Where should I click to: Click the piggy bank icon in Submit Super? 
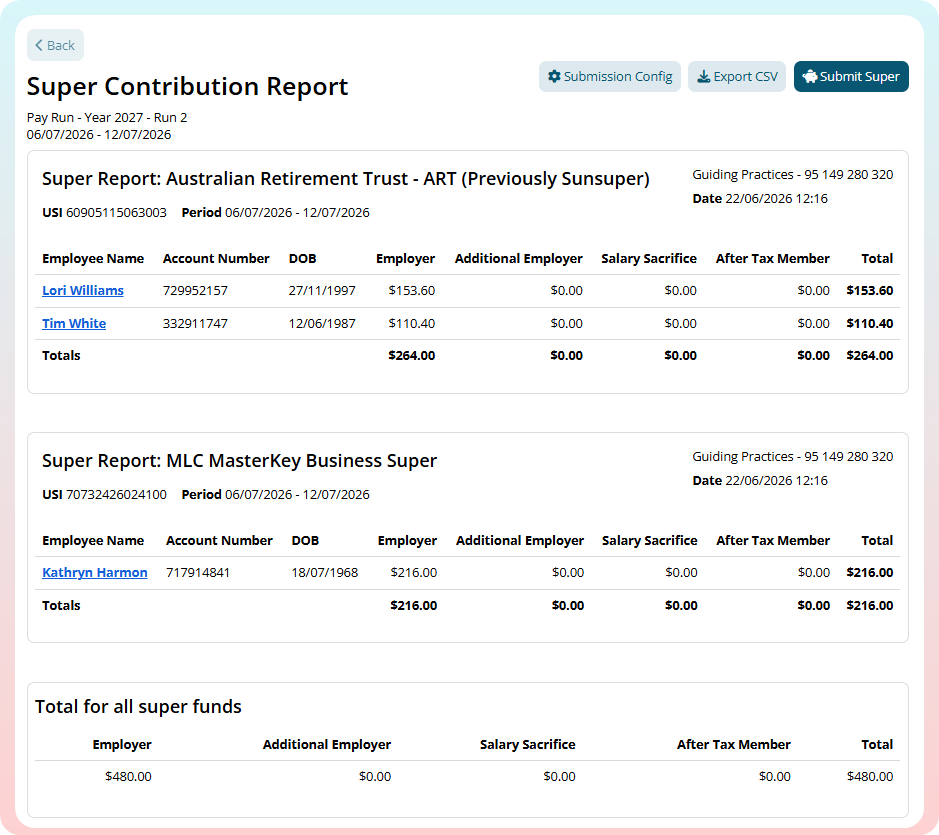point(810,77)
